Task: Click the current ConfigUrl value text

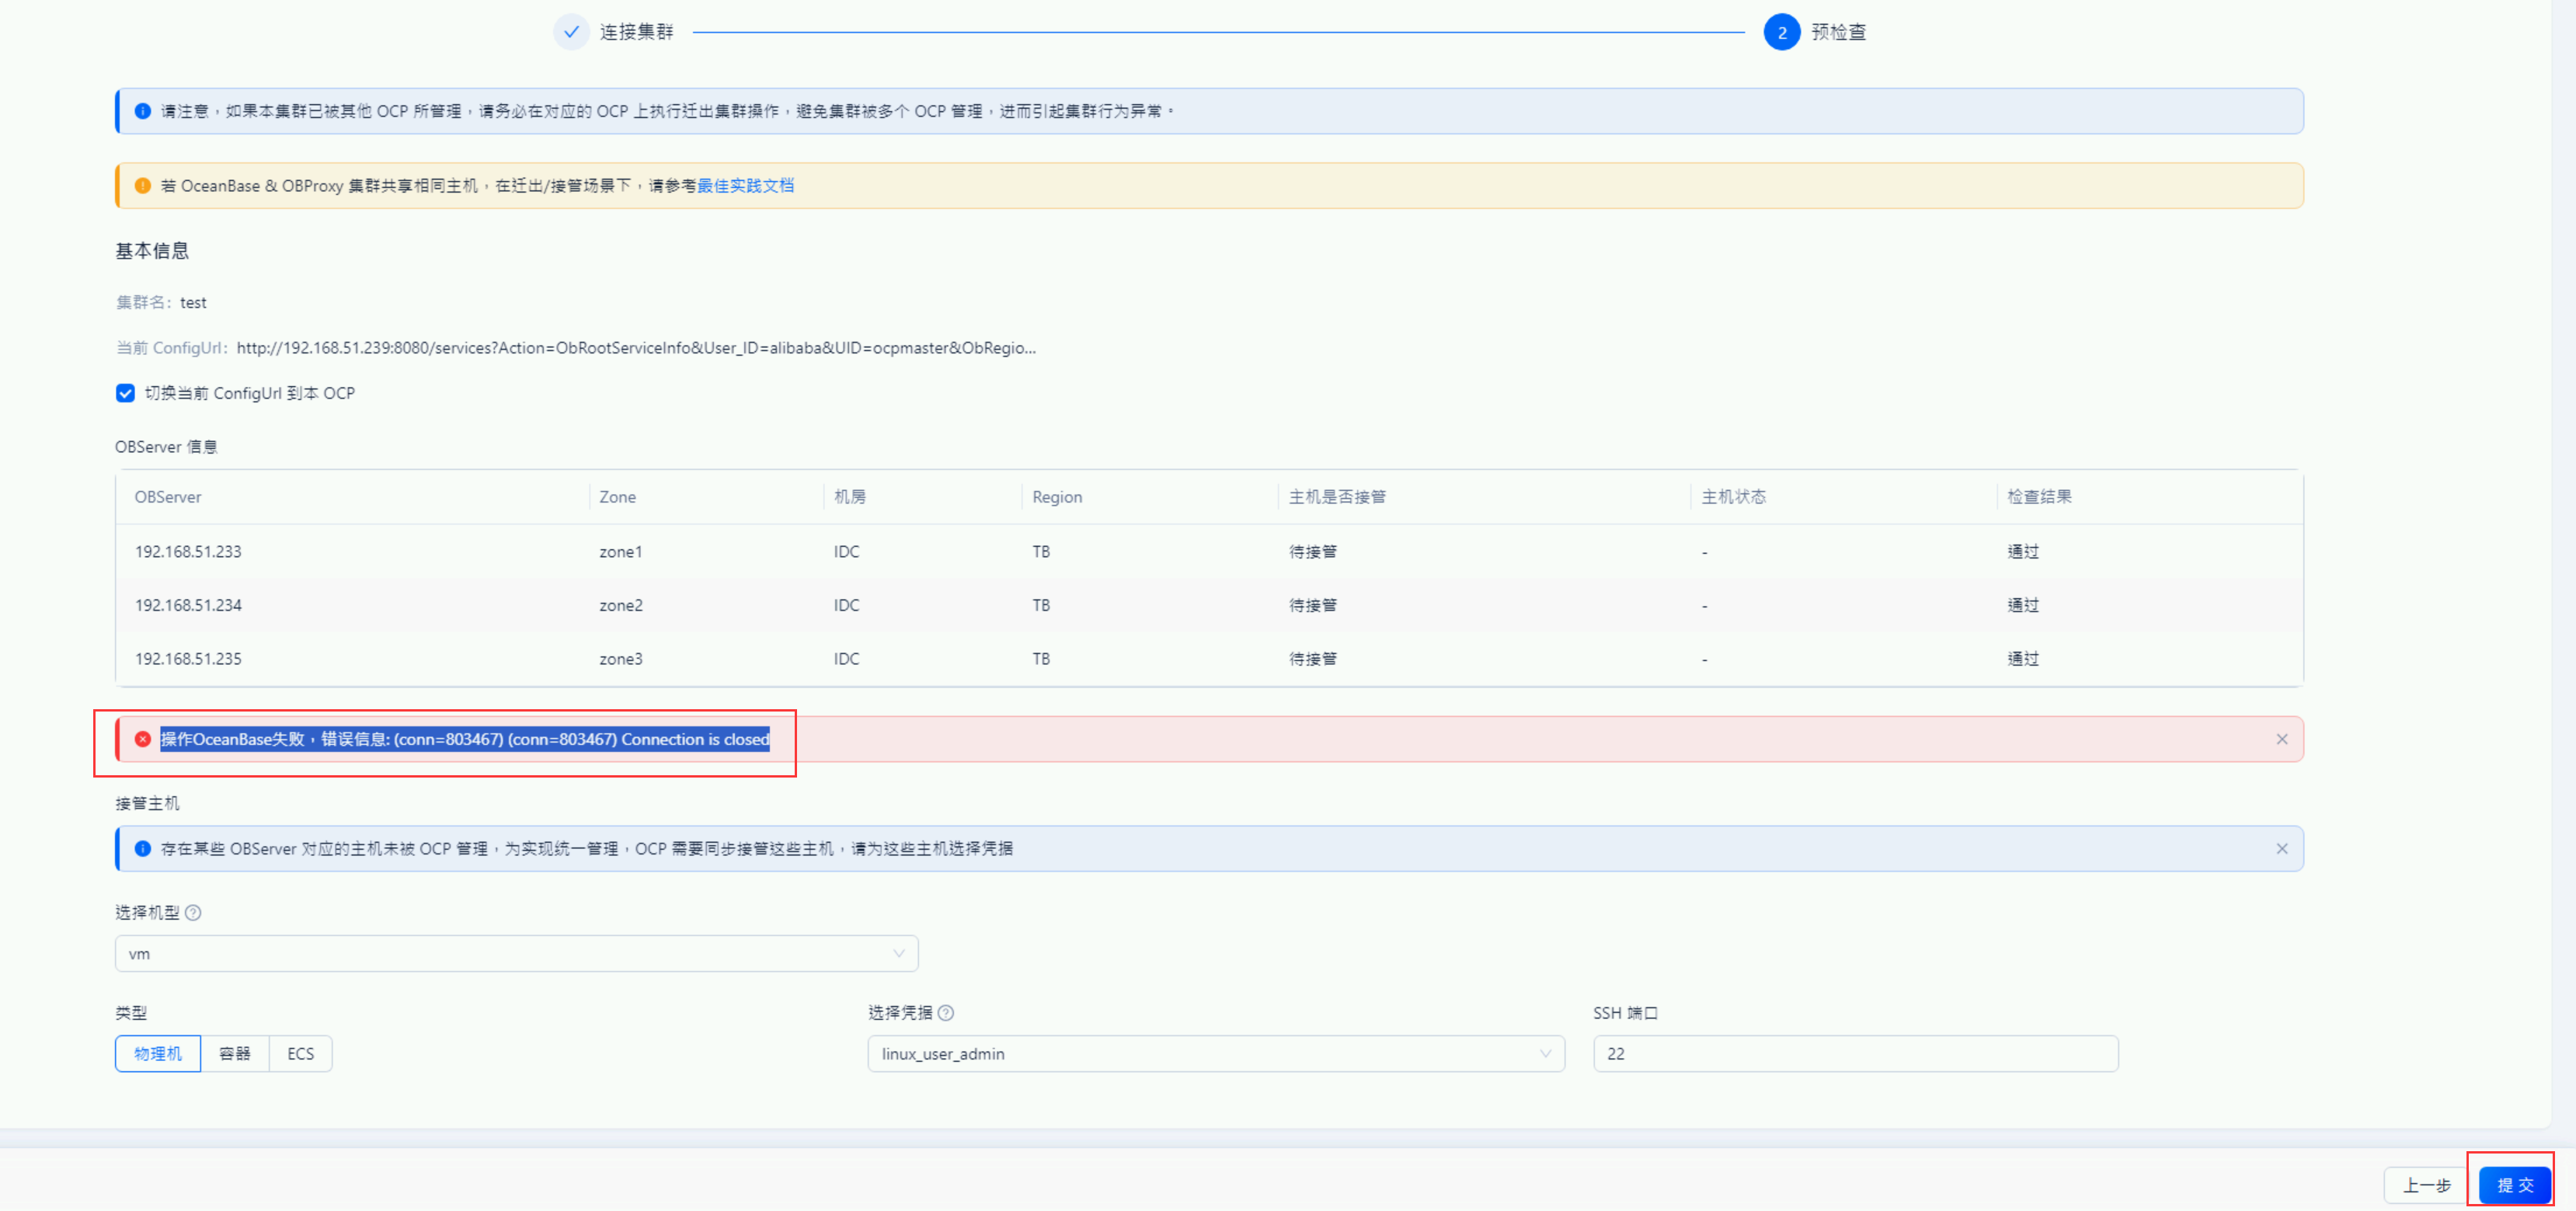Action: pos(636,348)
